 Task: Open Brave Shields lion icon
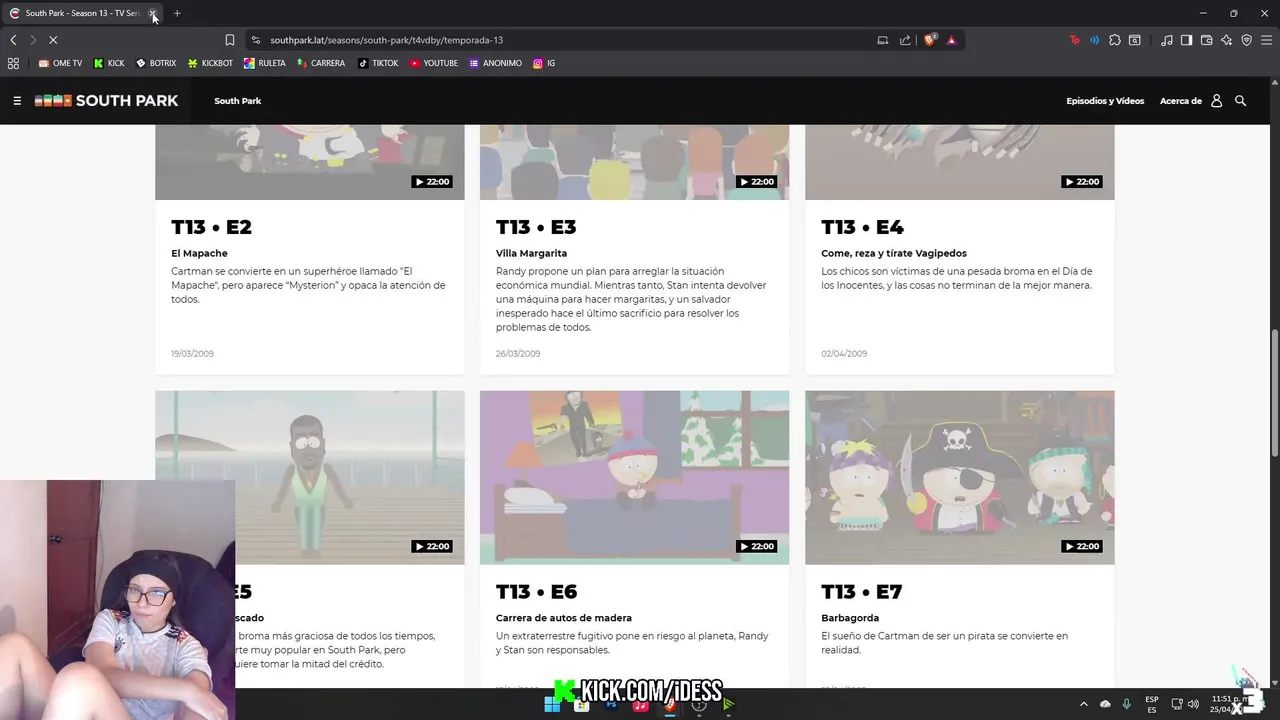tap(930, 40)
